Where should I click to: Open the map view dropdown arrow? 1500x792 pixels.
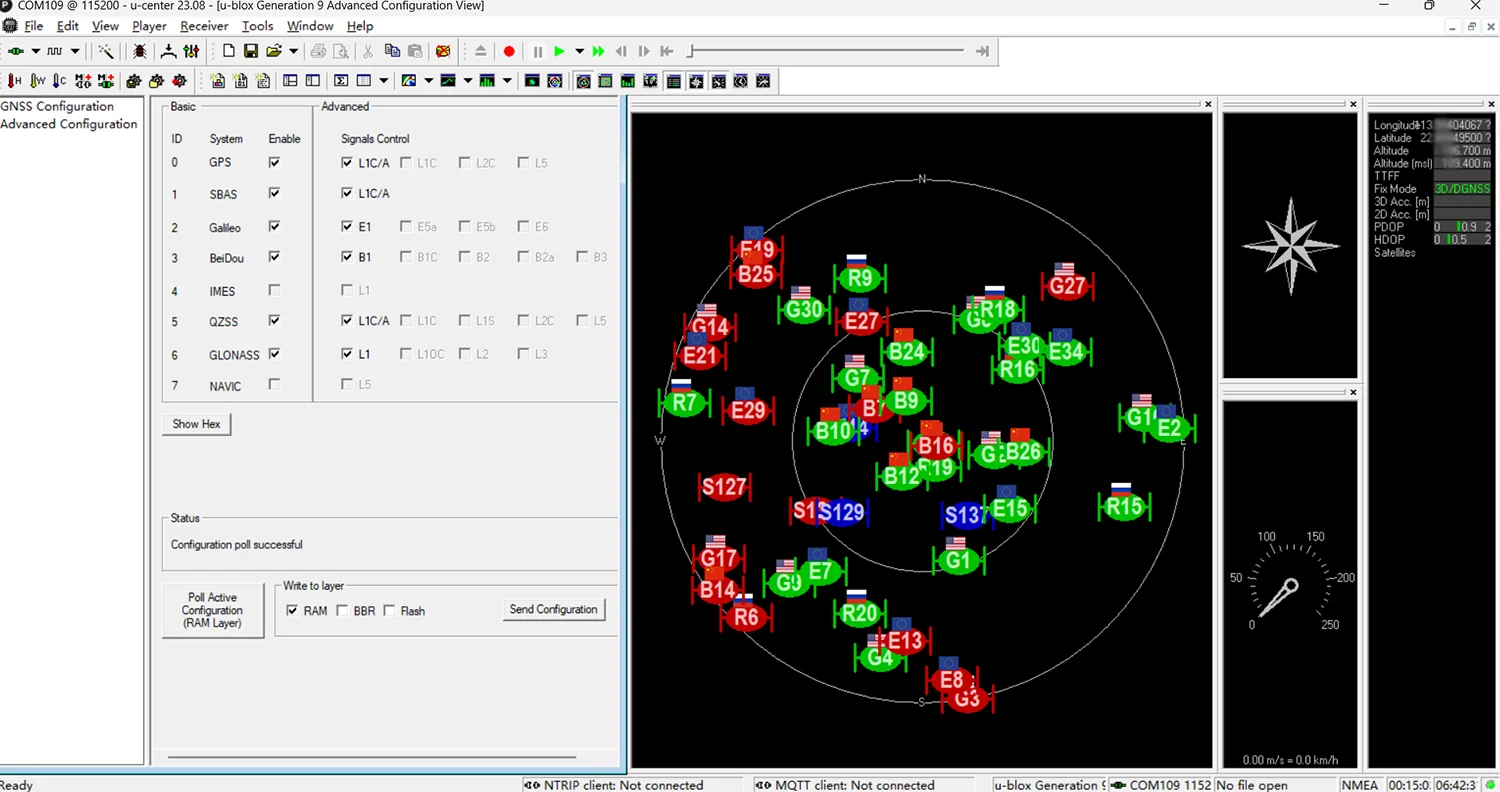428,81
